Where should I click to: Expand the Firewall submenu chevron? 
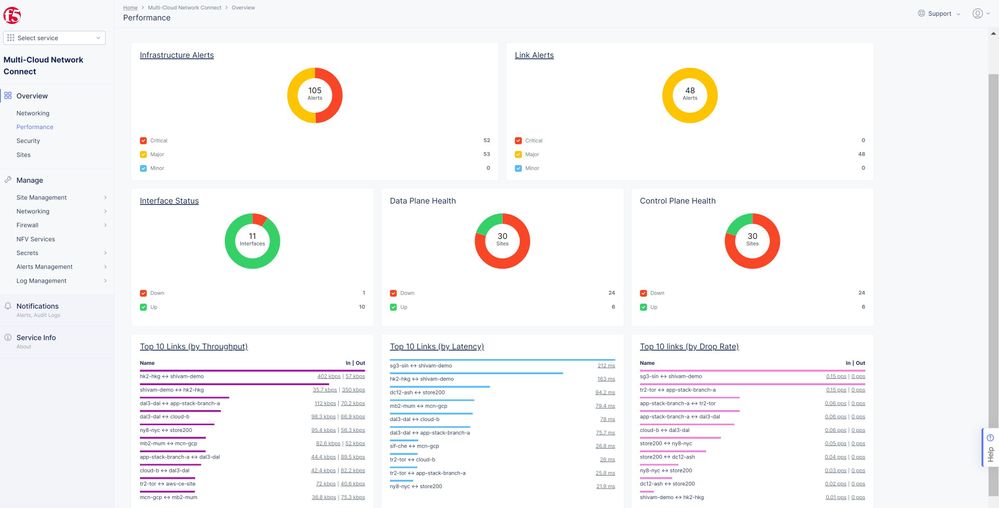[105, 226]
